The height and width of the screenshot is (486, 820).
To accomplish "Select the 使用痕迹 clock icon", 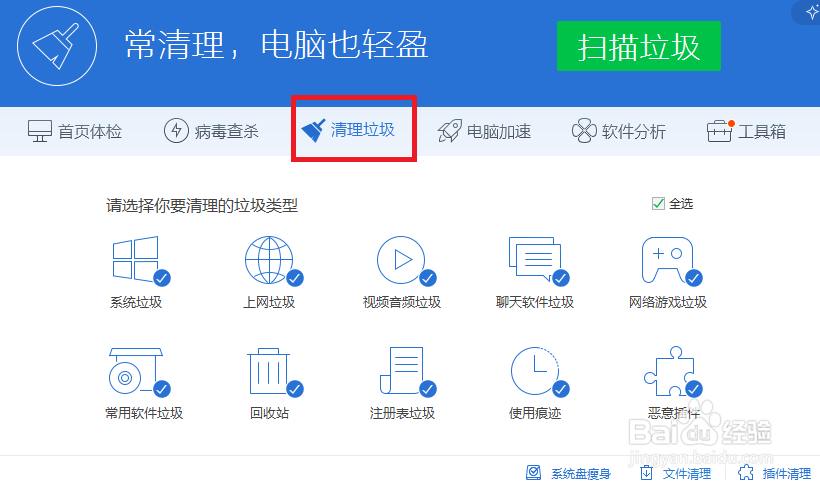I will tap(535, 370).
